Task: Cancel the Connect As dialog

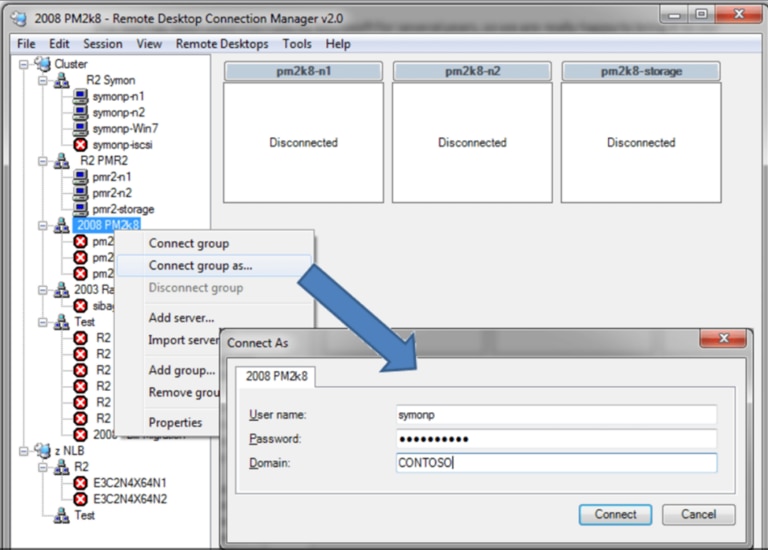Action: point(698,514)
